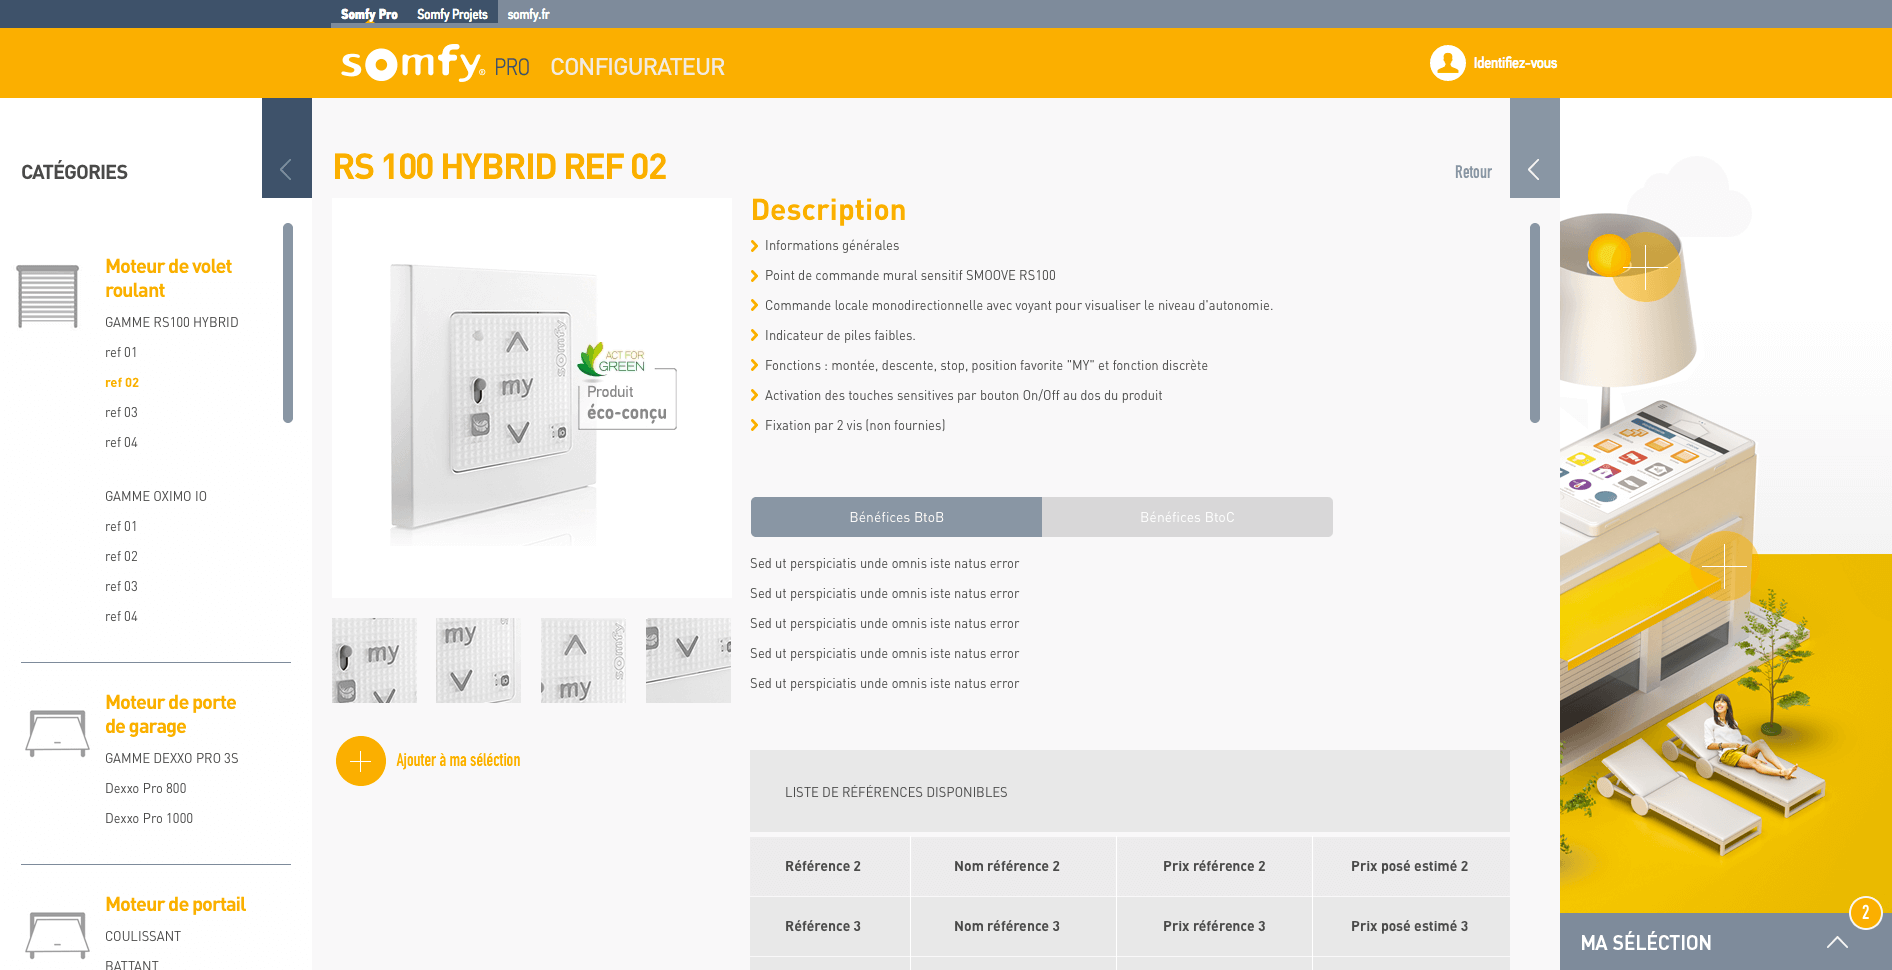This screenshot has width=1892, height=970.
Task: Click the orange plus Ajouter icon
Action: click(361, 761)
